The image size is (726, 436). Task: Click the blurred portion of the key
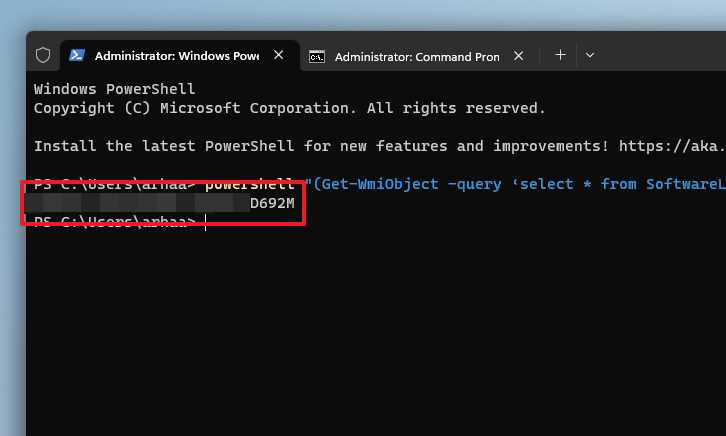pyautogui.click(x=137, y=203)
